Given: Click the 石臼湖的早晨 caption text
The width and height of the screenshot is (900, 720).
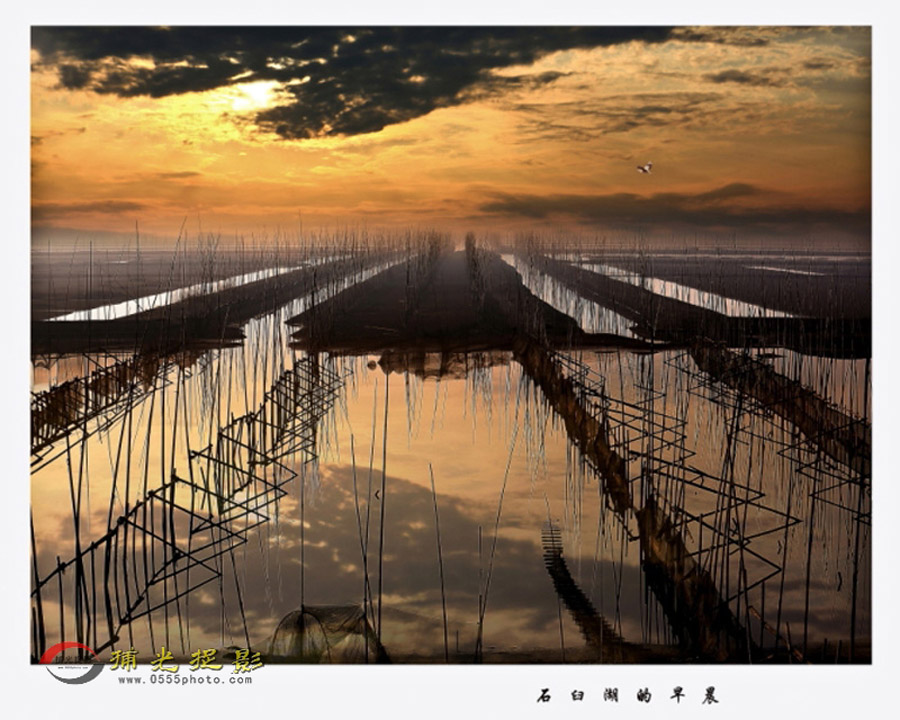Looking at the screenshot, I should pos(627,695).
